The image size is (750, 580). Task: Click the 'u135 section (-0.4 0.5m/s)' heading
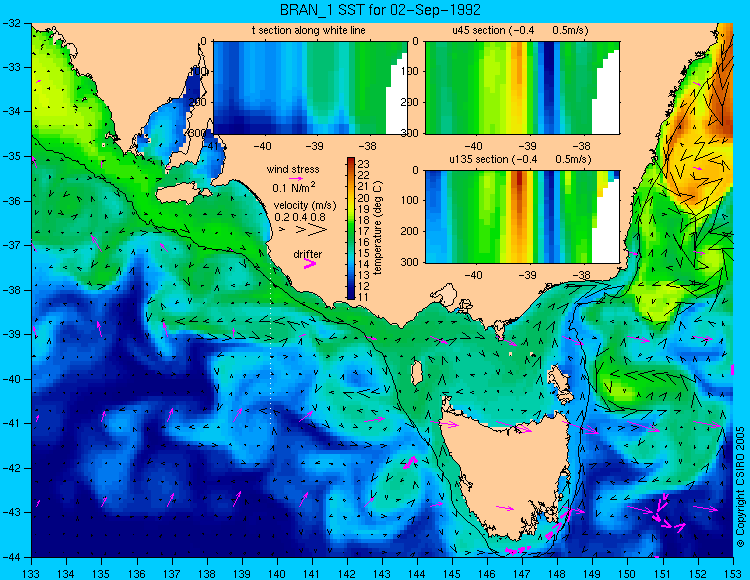coord(520,159)
